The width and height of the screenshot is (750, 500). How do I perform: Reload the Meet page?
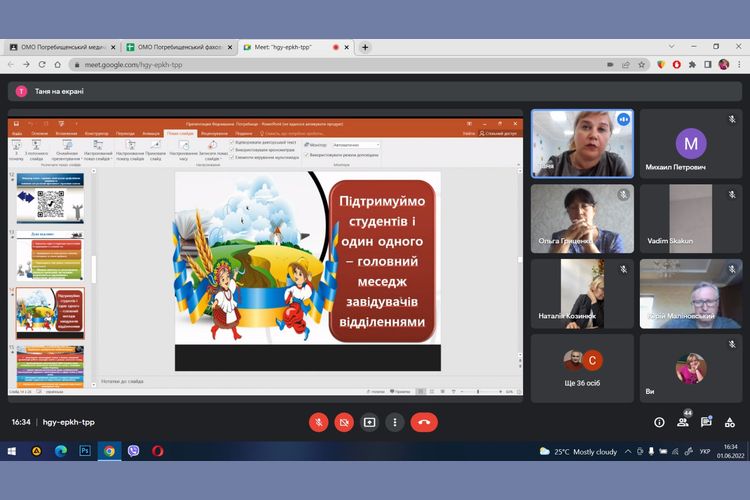pyautogui.click(x=57, y=65)
